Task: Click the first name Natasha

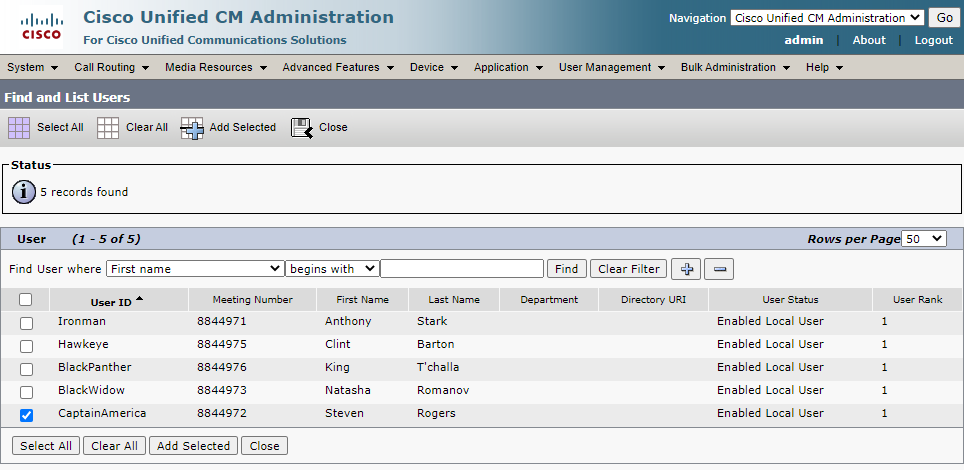Action: click(348, 390)
